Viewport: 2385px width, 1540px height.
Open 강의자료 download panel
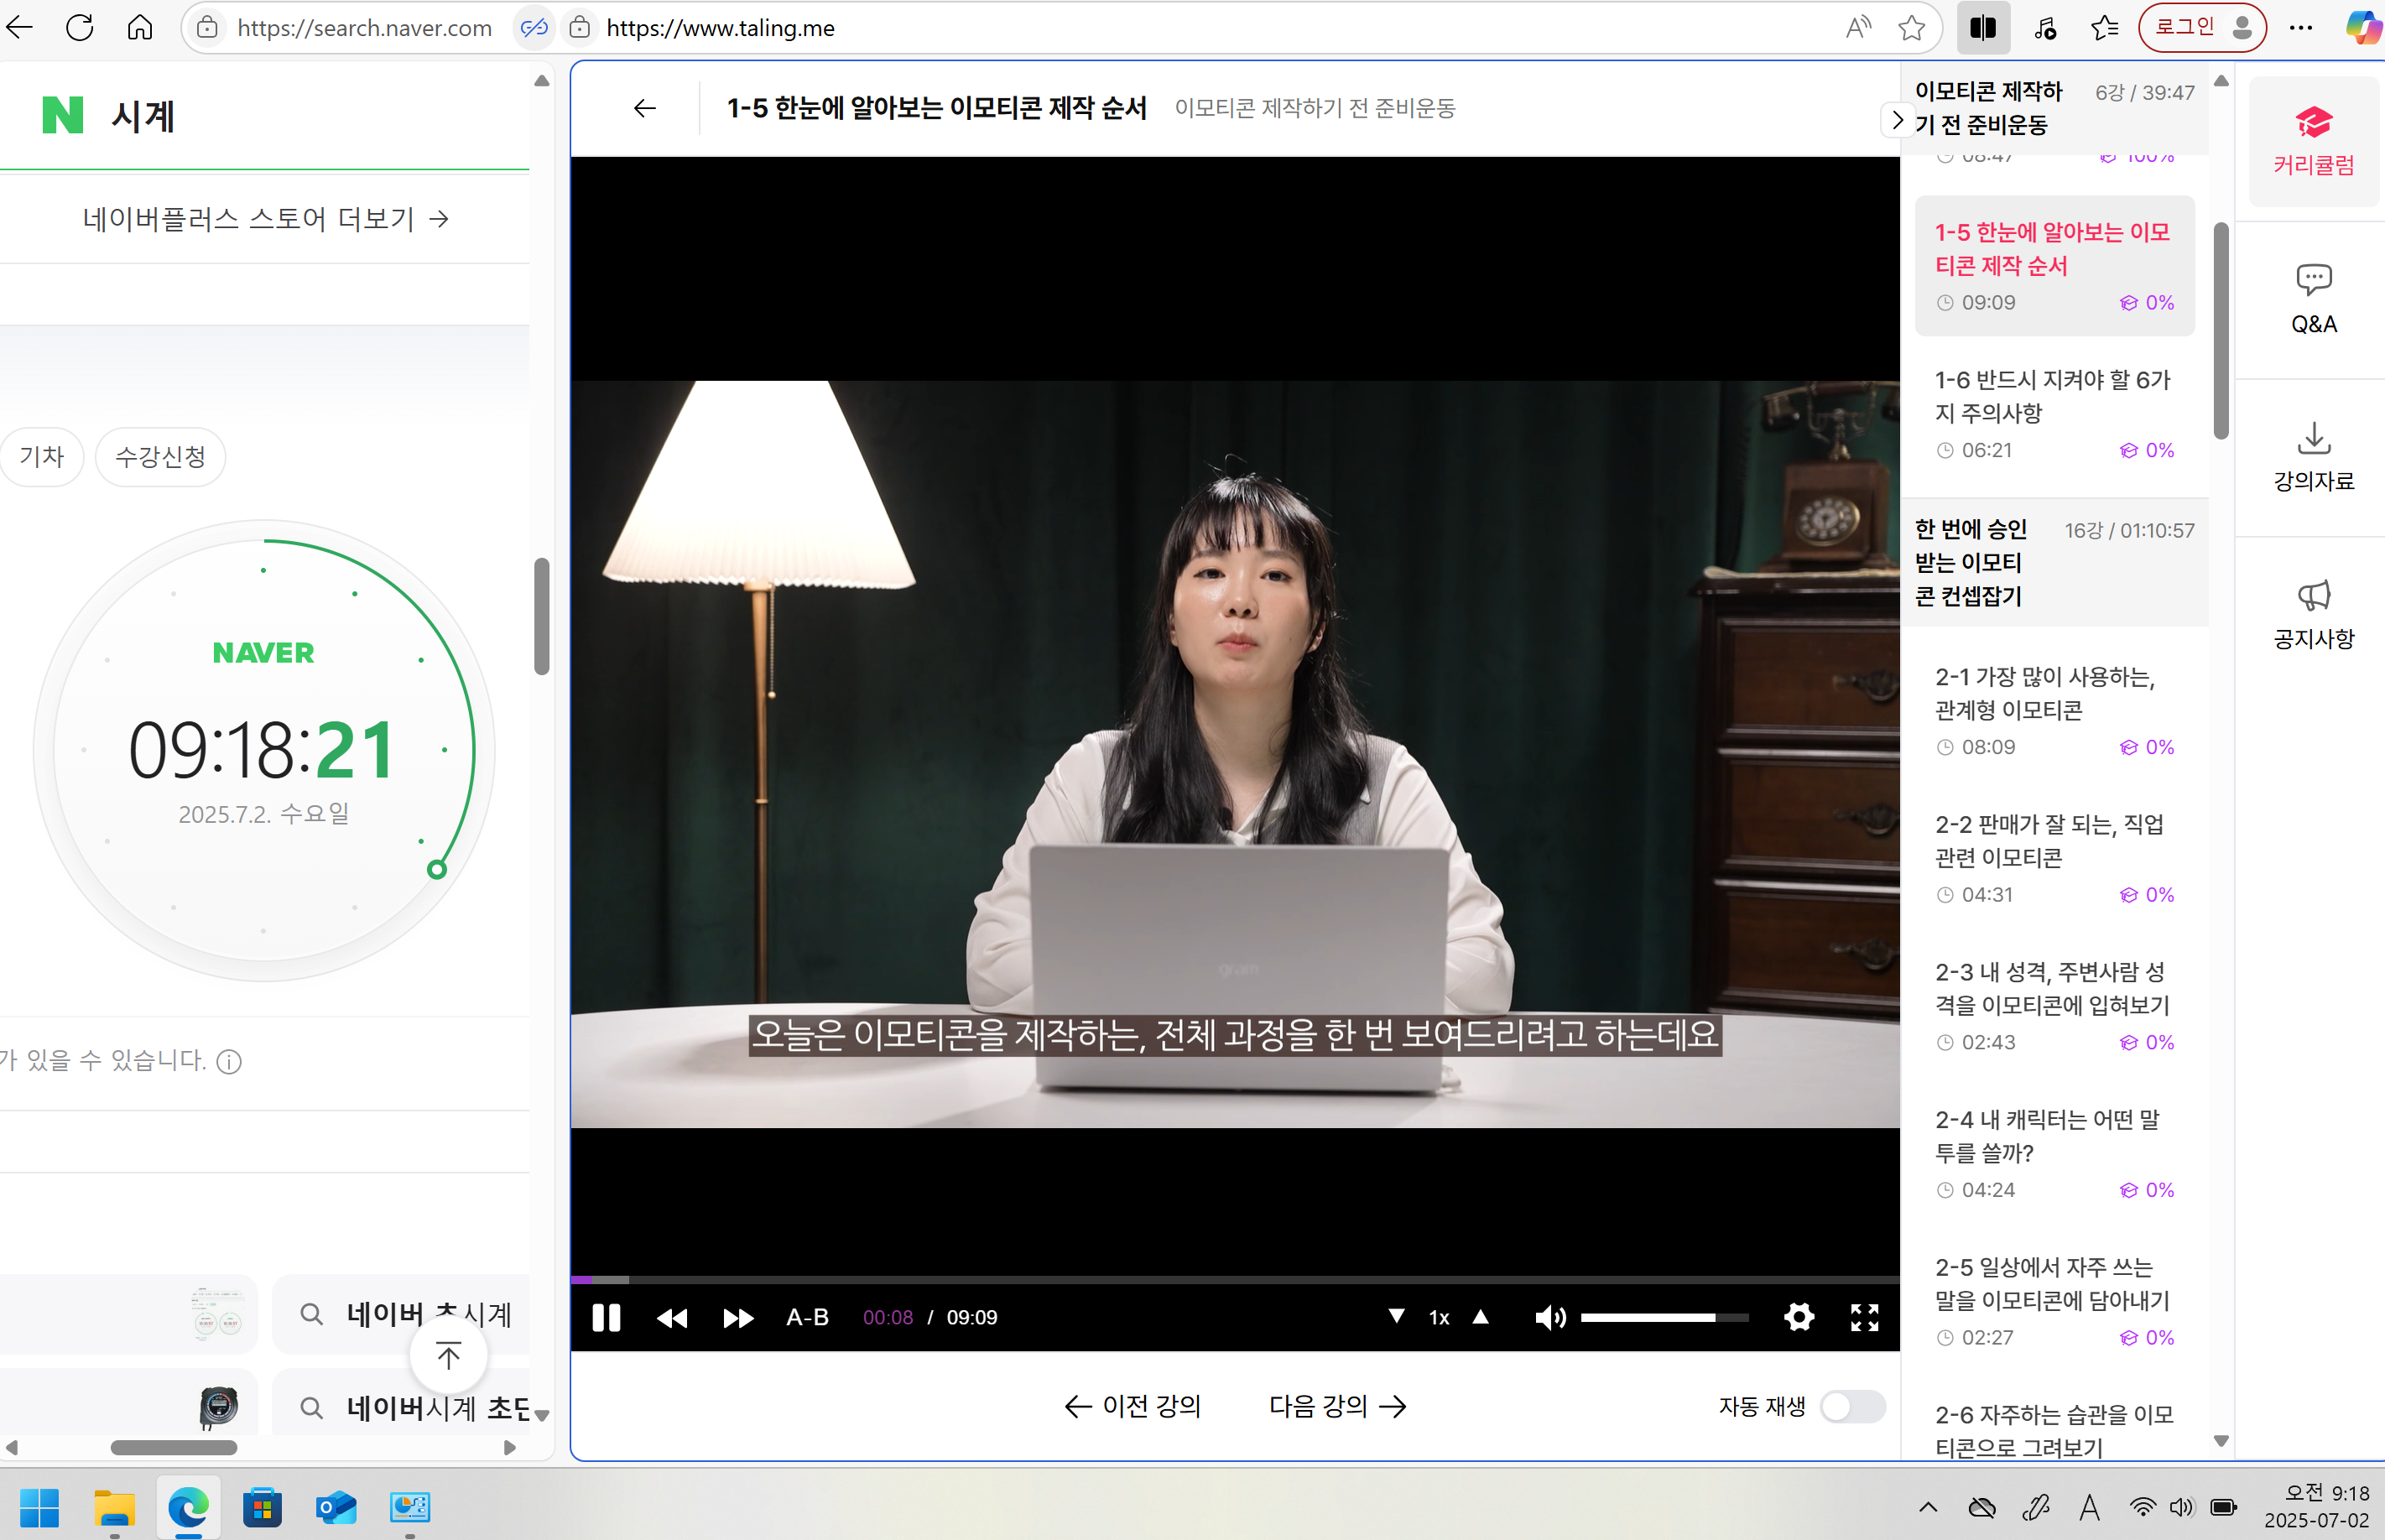tap(2313, 456)
